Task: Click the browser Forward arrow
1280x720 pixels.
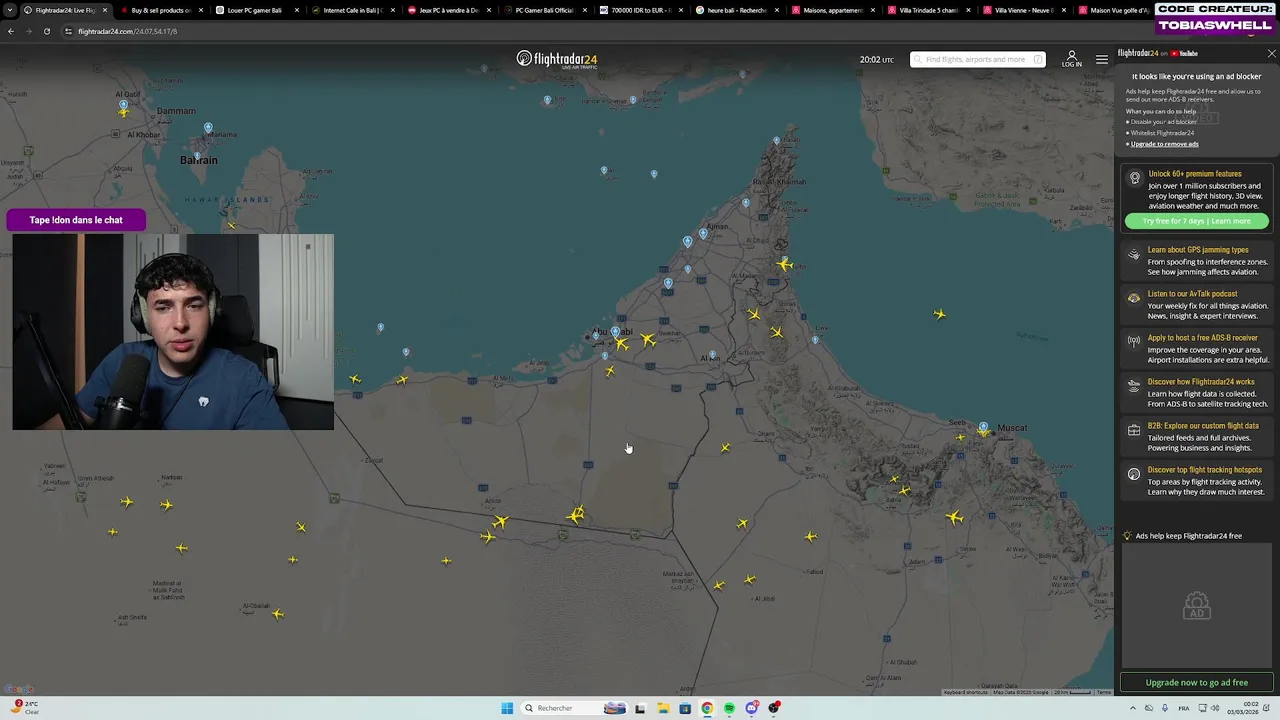Action: [x=28, y=31]
